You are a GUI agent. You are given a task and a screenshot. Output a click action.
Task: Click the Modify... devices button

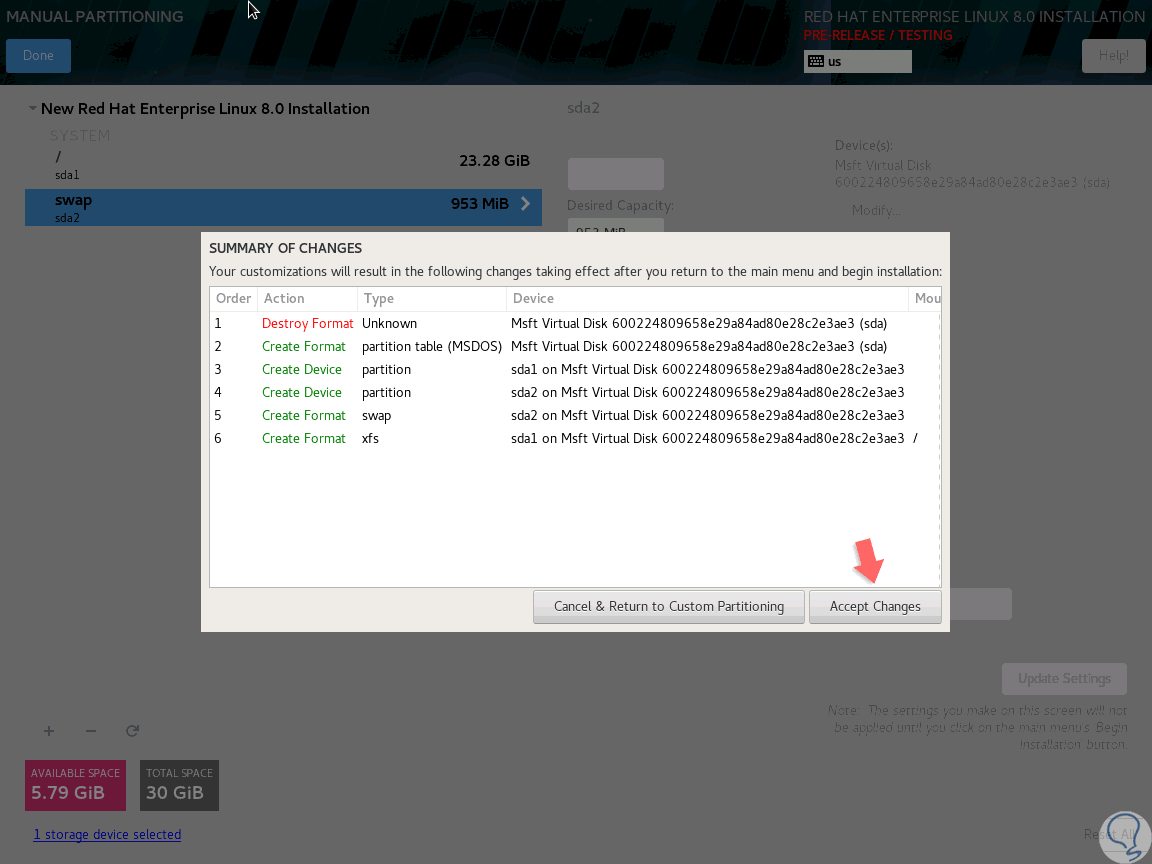click(876, 211)
